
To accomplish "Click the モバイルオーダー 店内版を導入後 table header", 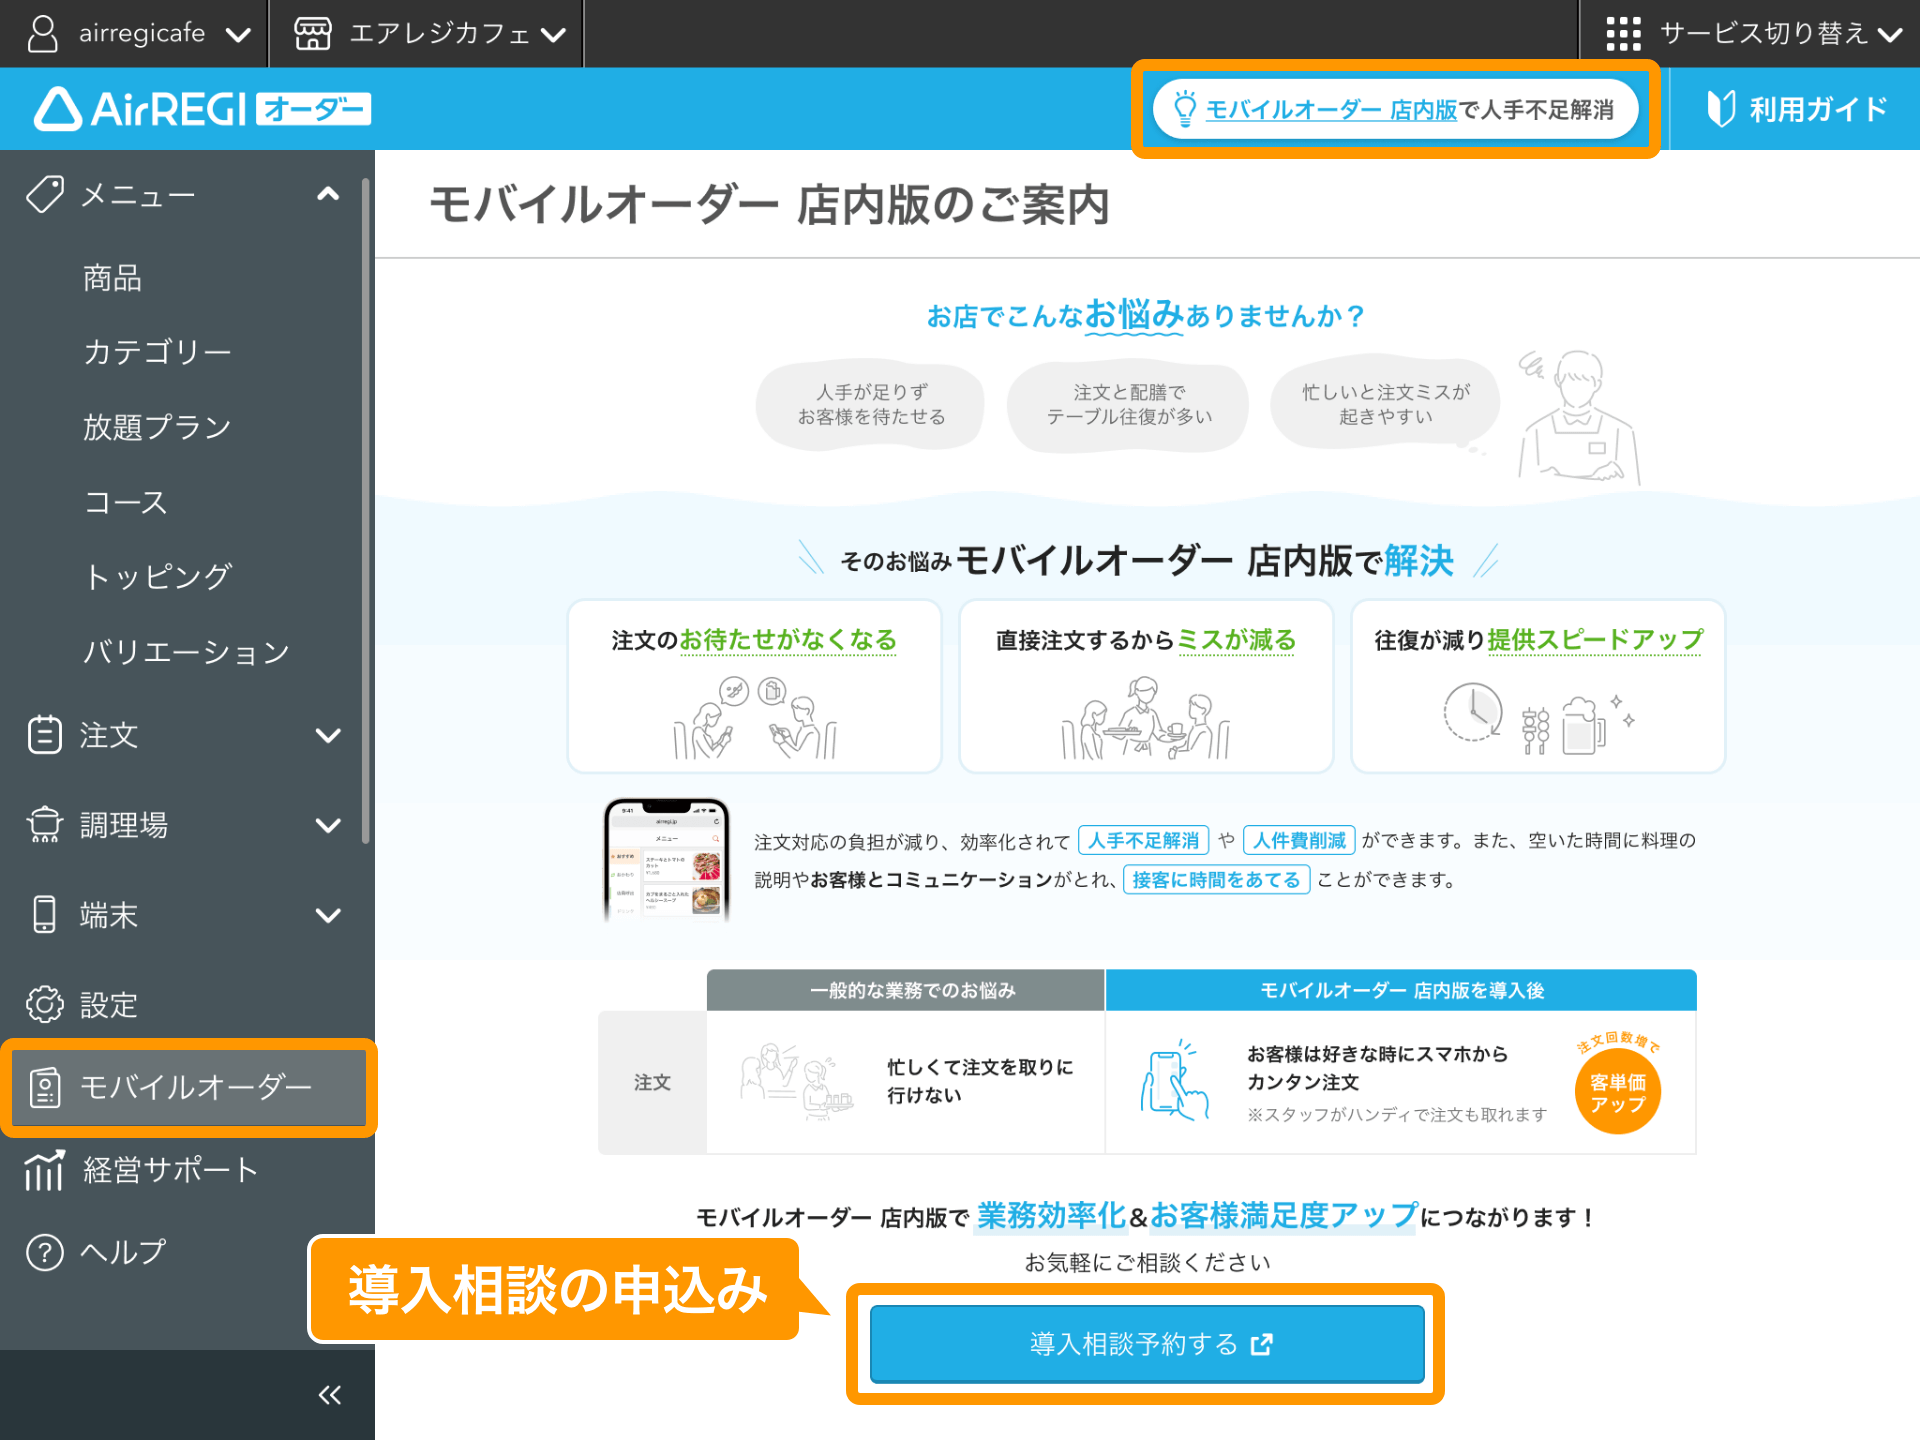I will pyautogui.click(x=1401, y=990).
